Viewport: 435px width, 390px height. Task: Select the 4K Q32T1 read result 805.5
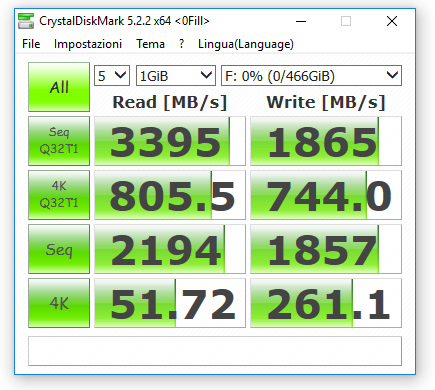point(170,195)
